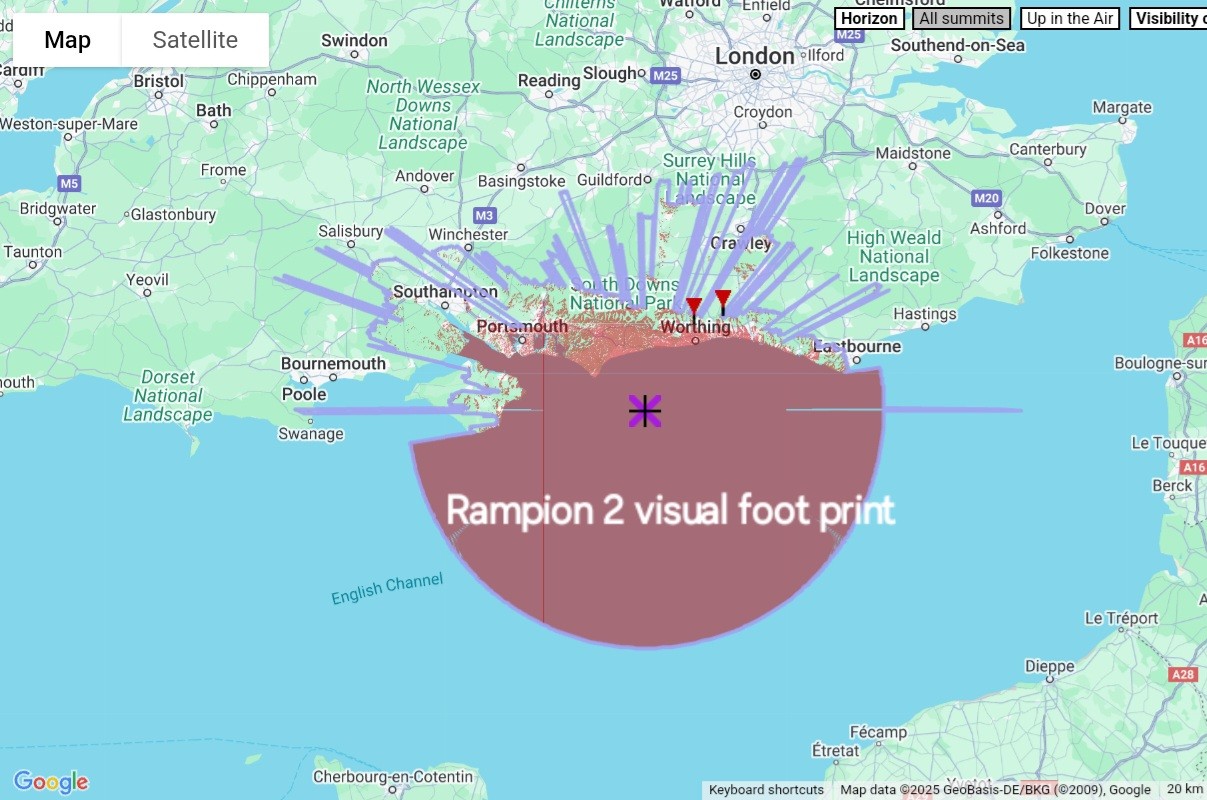Click the 20 km map scale
The image size is (1207, 800).
pos(1184,790)
